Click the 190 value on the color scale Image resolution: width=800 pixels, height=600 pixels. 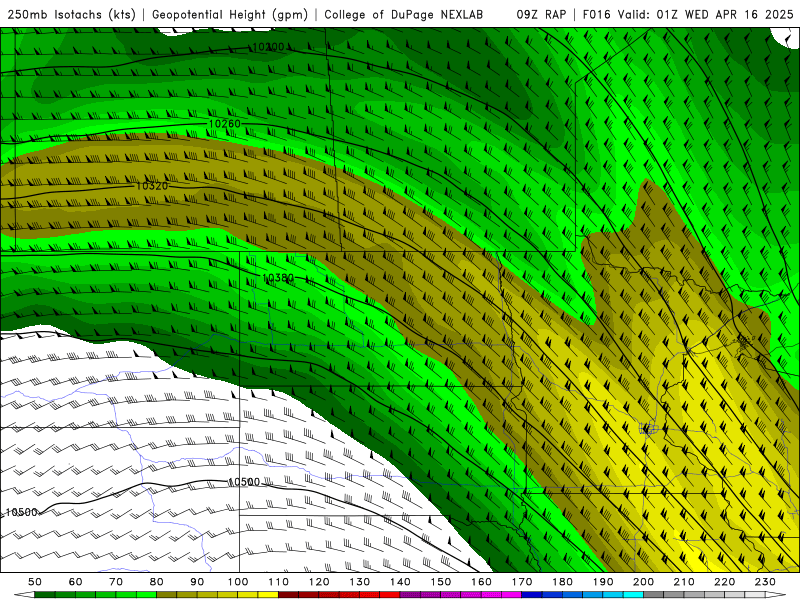(x=604, y=582)
